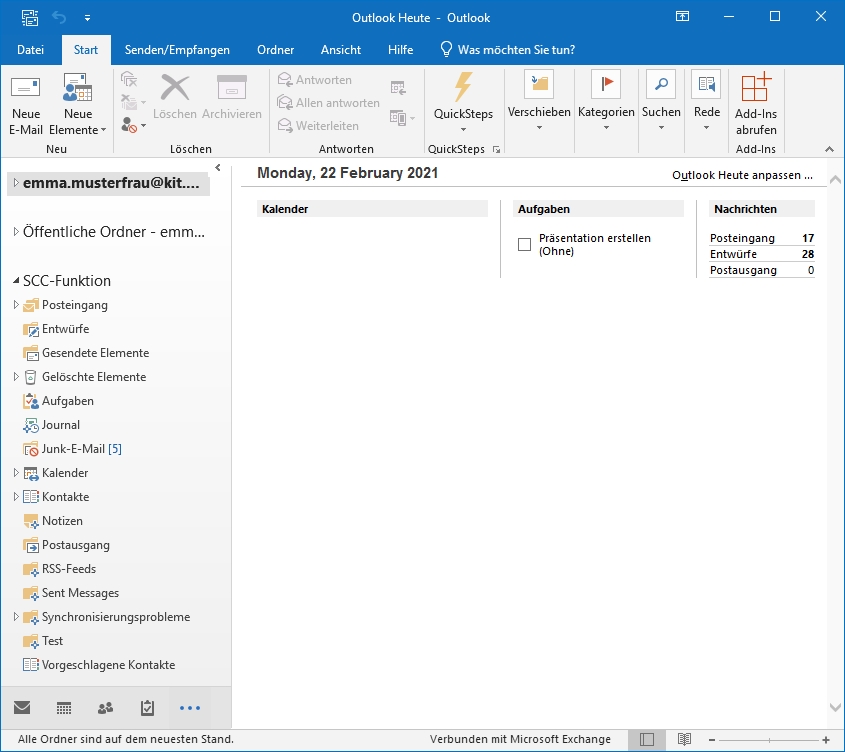Image resolution: width=845 pixels, height=752 pixels.
Task: Click the Neue E-Mail icon
Action: coord(26,88)
